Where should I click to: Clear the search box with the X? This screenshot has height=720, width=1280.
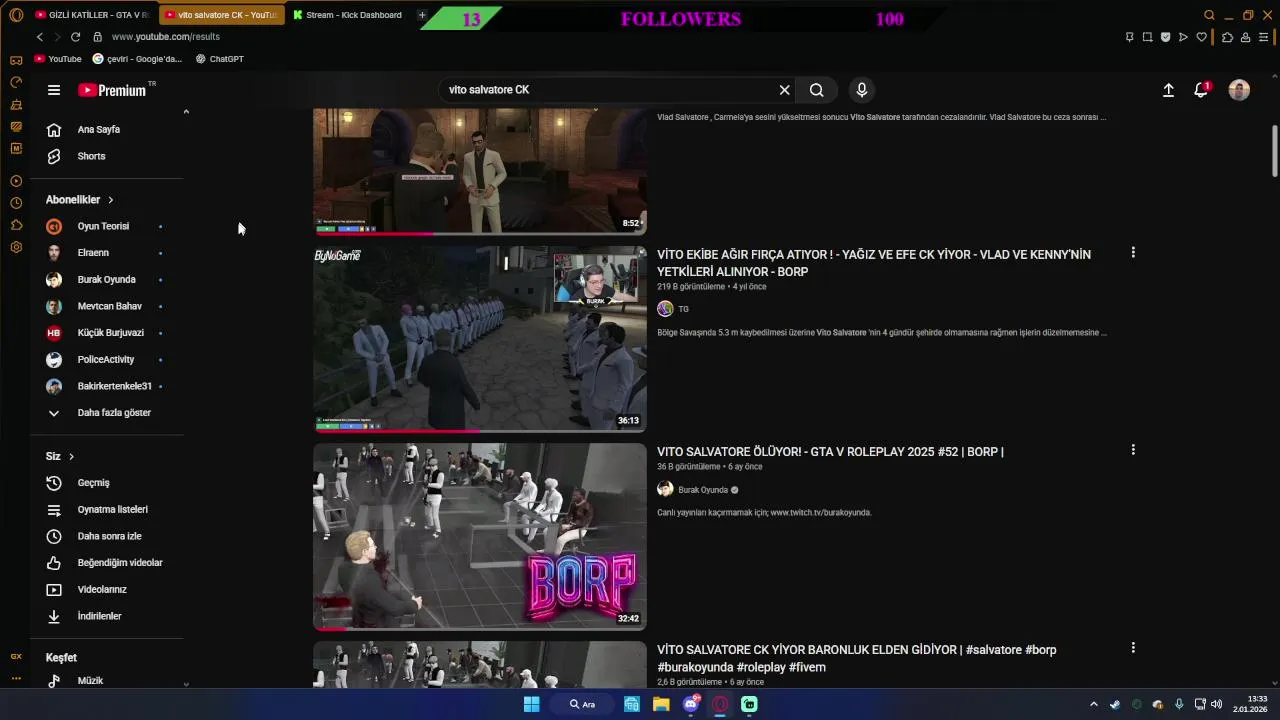coord(784,90)
